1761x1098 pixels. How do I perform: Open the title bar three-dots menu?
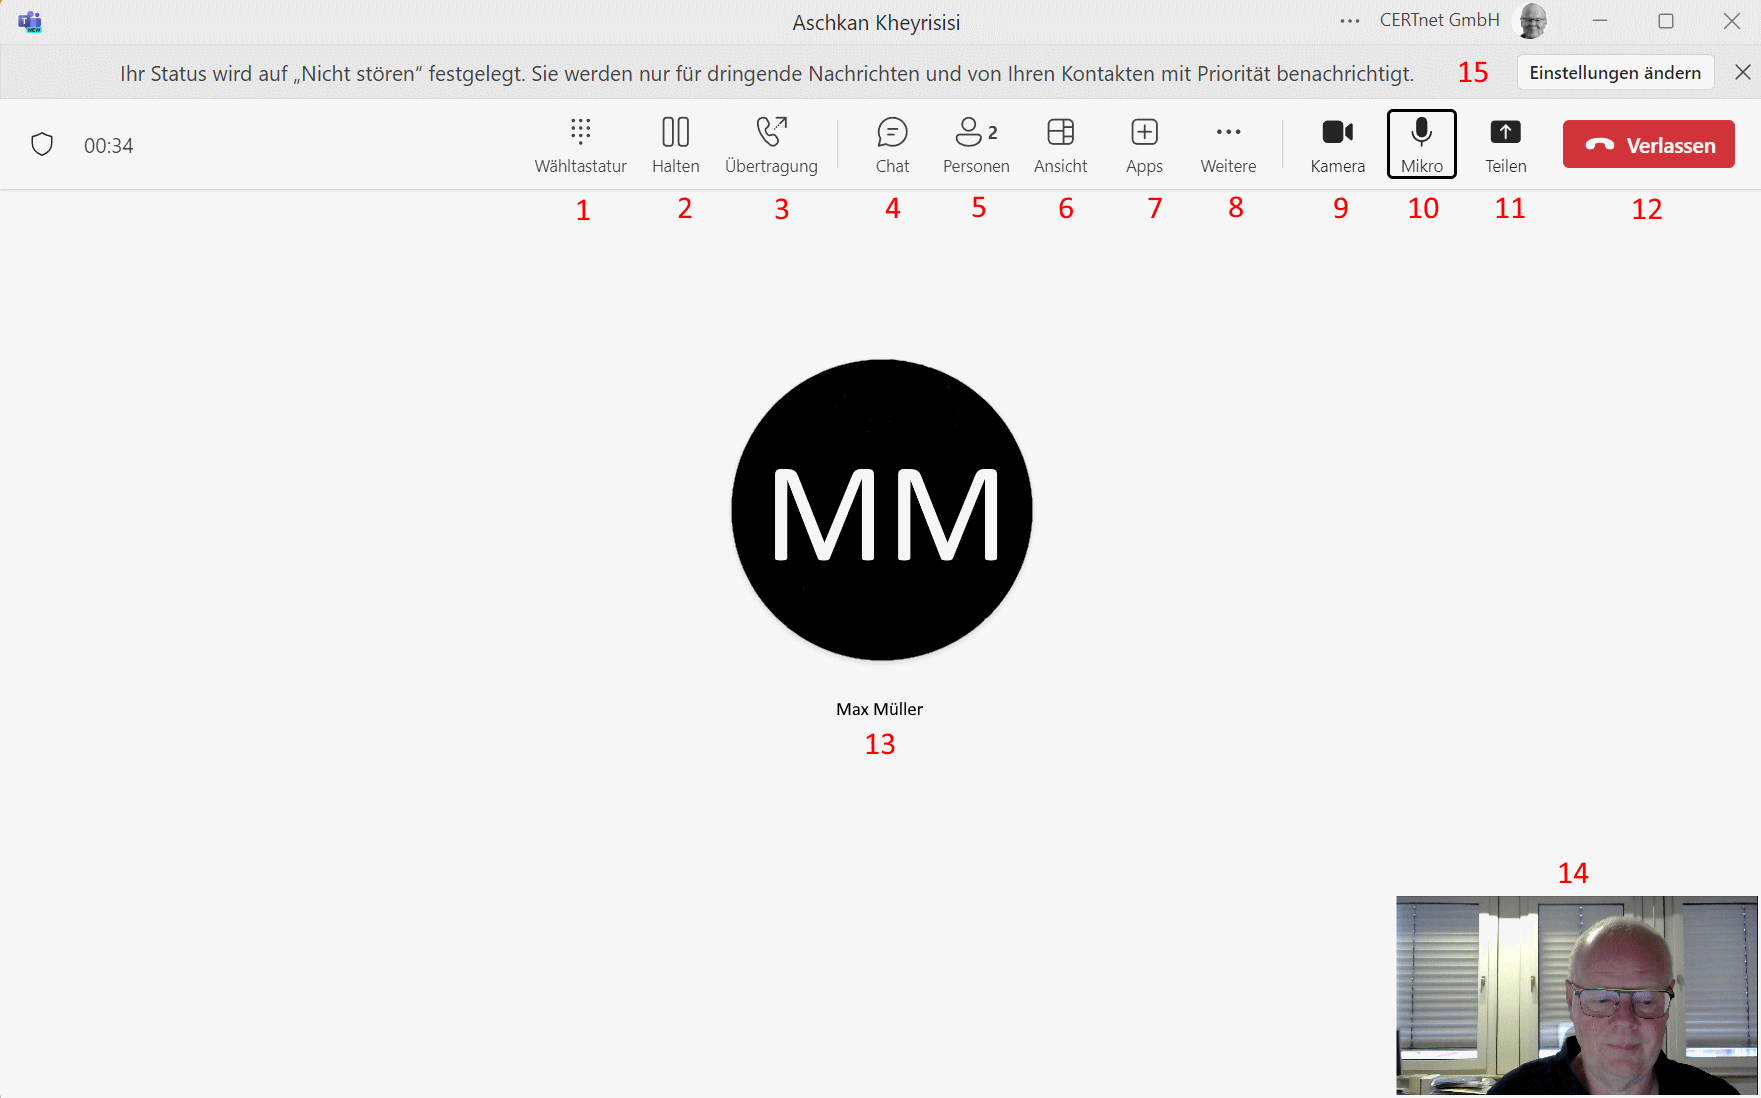1350,21
